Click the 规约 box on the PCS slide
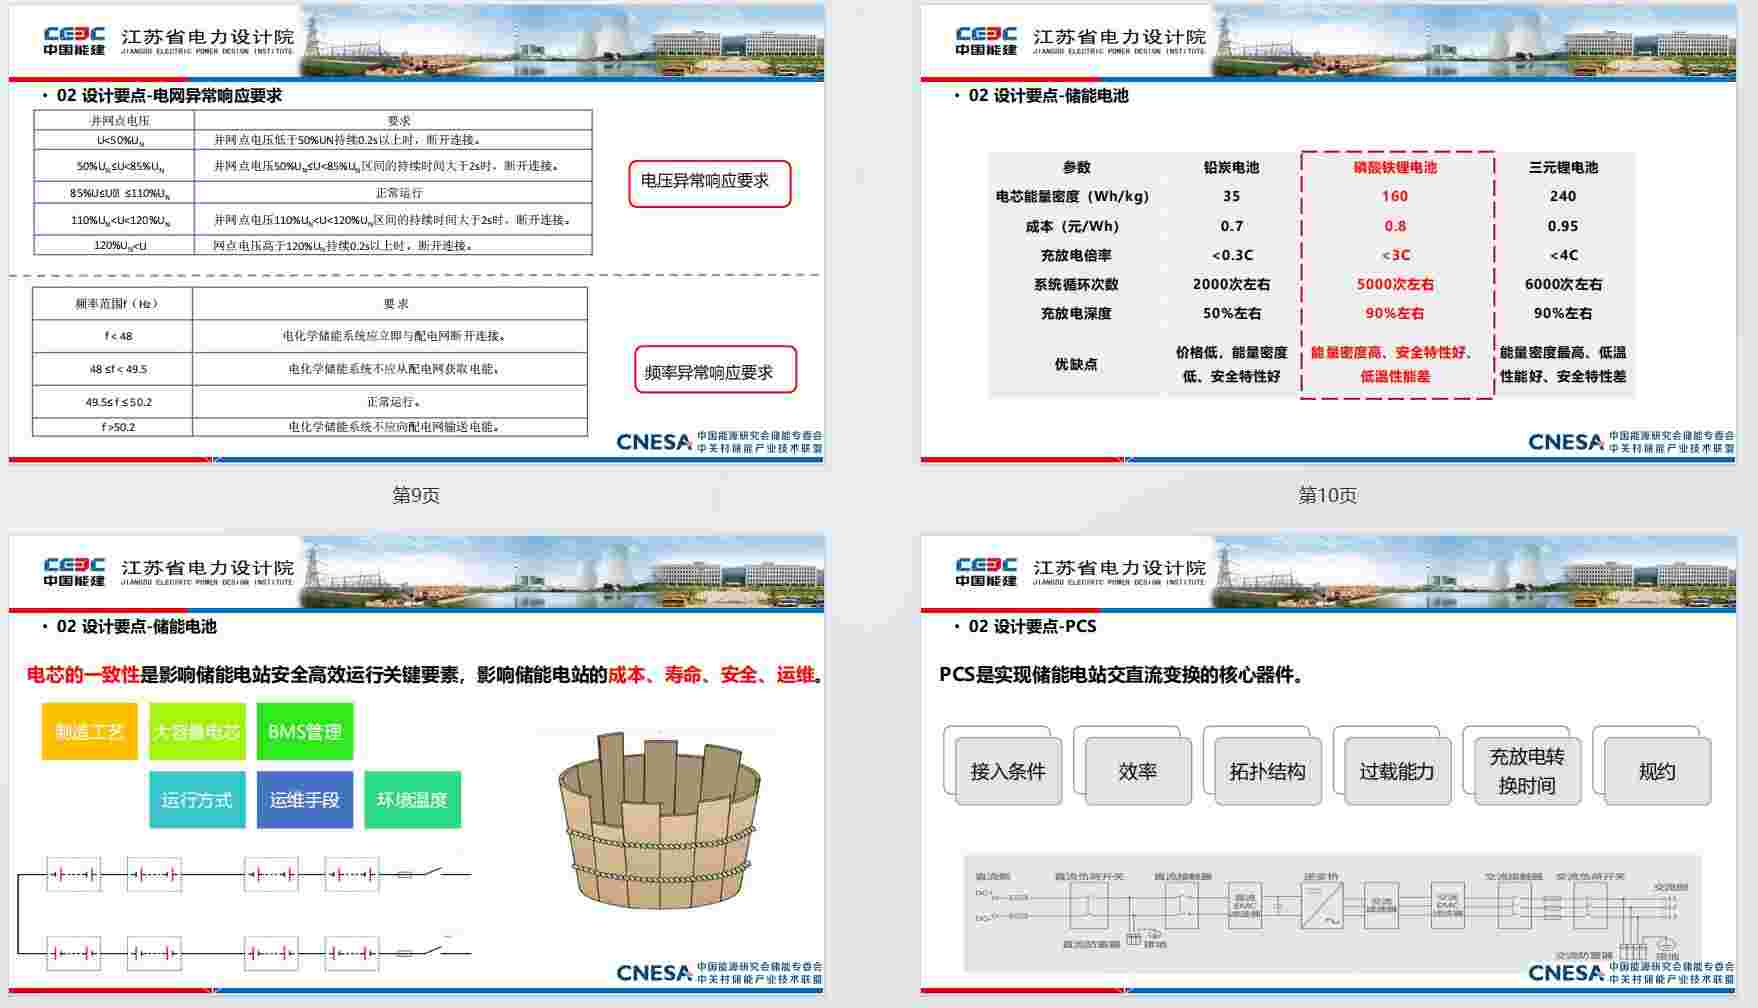This screenshot has width=1758, height=1008. [x=1656, y=771]
